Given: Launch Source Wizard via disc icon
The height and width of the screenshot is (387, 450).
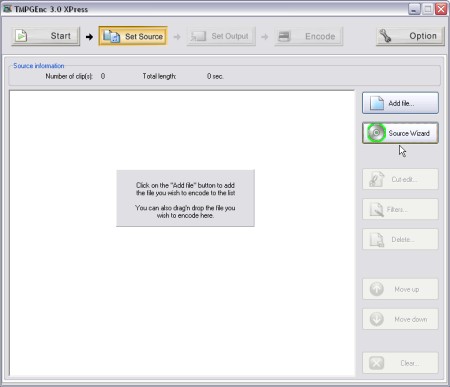Looking at the screenshot, I should pos(376,133).
